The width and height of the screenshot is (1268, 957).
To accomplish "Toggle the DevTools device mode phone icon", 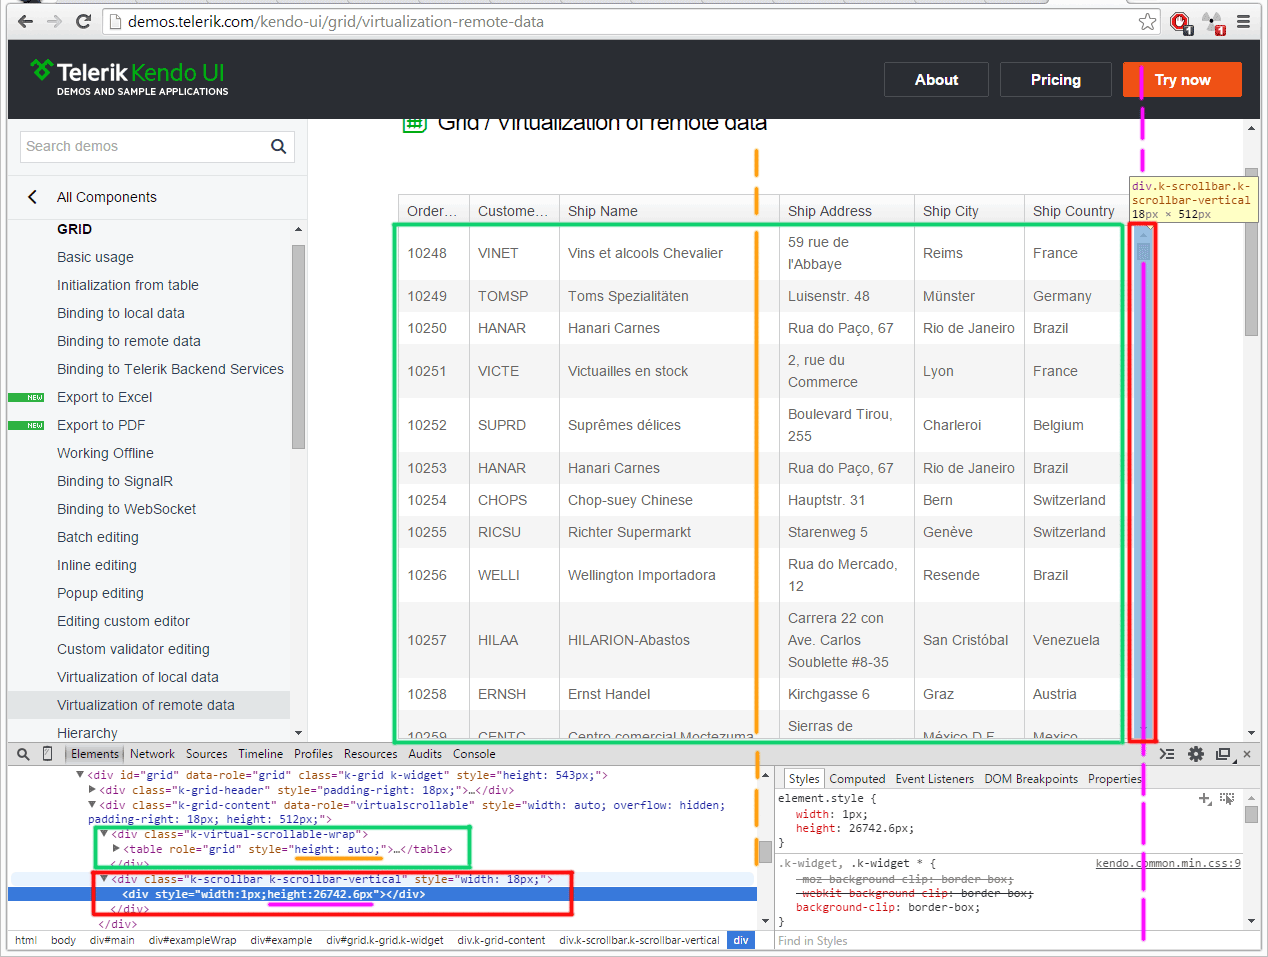I will coord(47,754).
